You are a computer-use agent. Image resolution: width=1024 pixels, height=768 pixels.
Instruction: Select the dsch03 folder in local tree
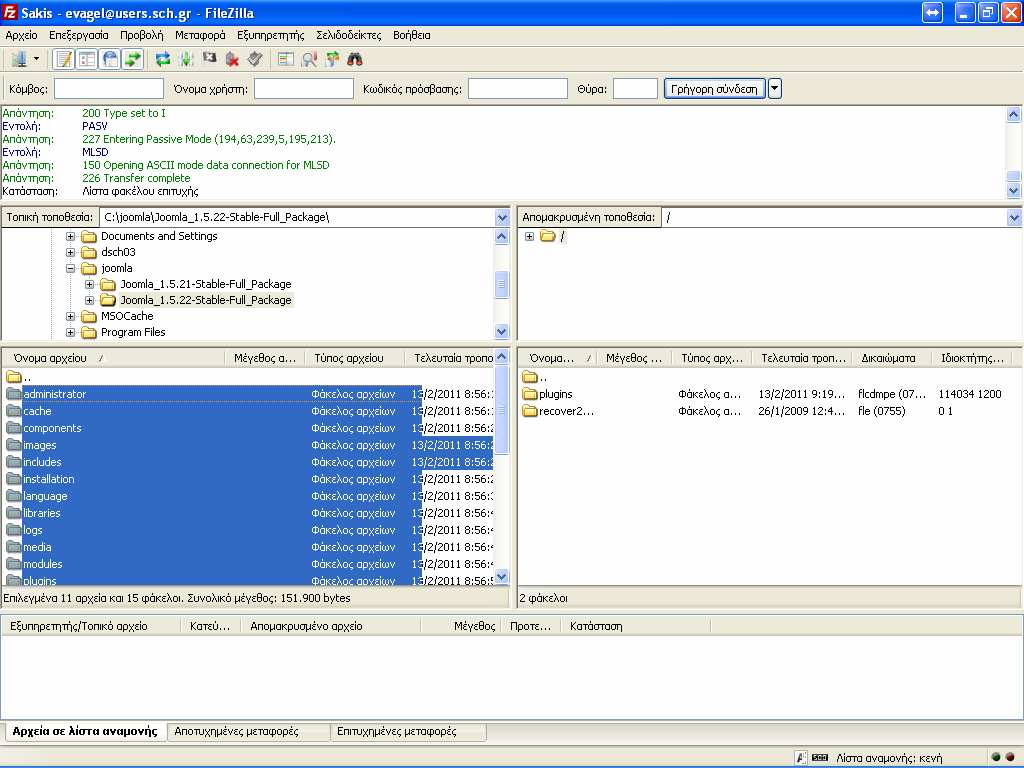pyautogui.click(x=118, y=252)
